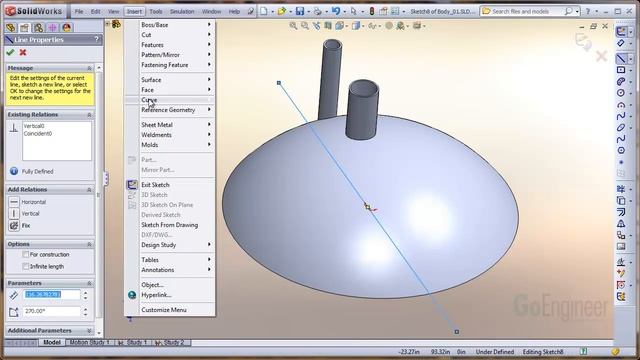
Task: Select the Rectangle sketch tool
Action: tap(621, 70)
